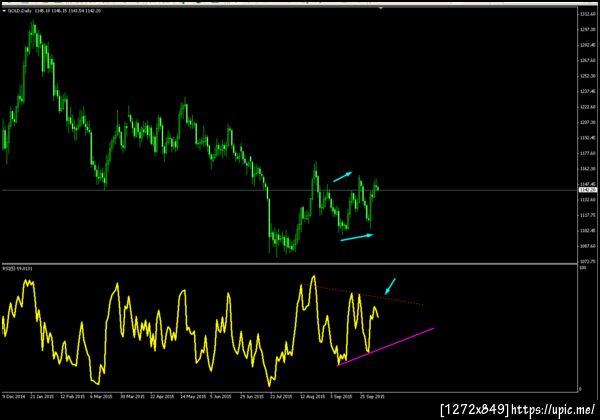Click the 5 Jun 2015 date label

(x=221, y=397)
